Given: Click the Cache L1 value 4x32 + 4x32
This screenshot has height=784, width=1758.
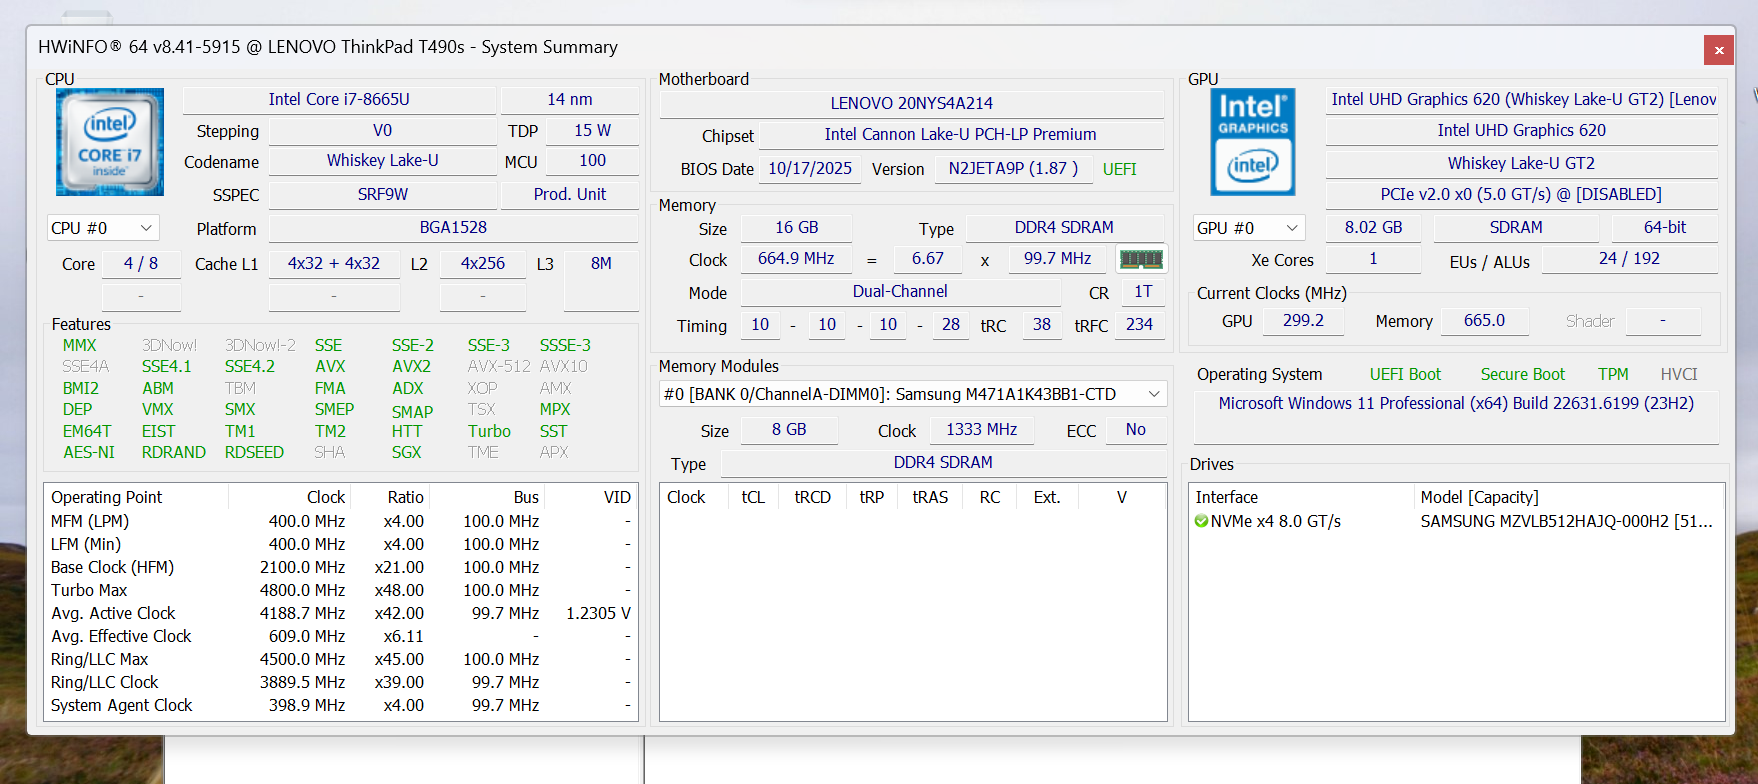Looking at the screenshot, I should tap(334, 263).
